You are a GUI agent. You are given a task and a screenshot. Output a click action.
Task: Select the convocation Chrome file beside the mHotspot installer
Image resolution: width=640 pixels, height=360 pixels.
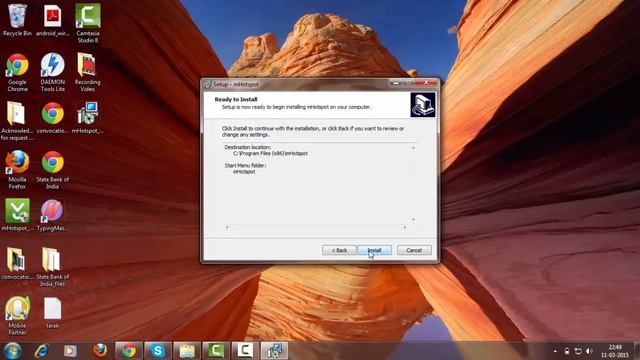point(53,118)
